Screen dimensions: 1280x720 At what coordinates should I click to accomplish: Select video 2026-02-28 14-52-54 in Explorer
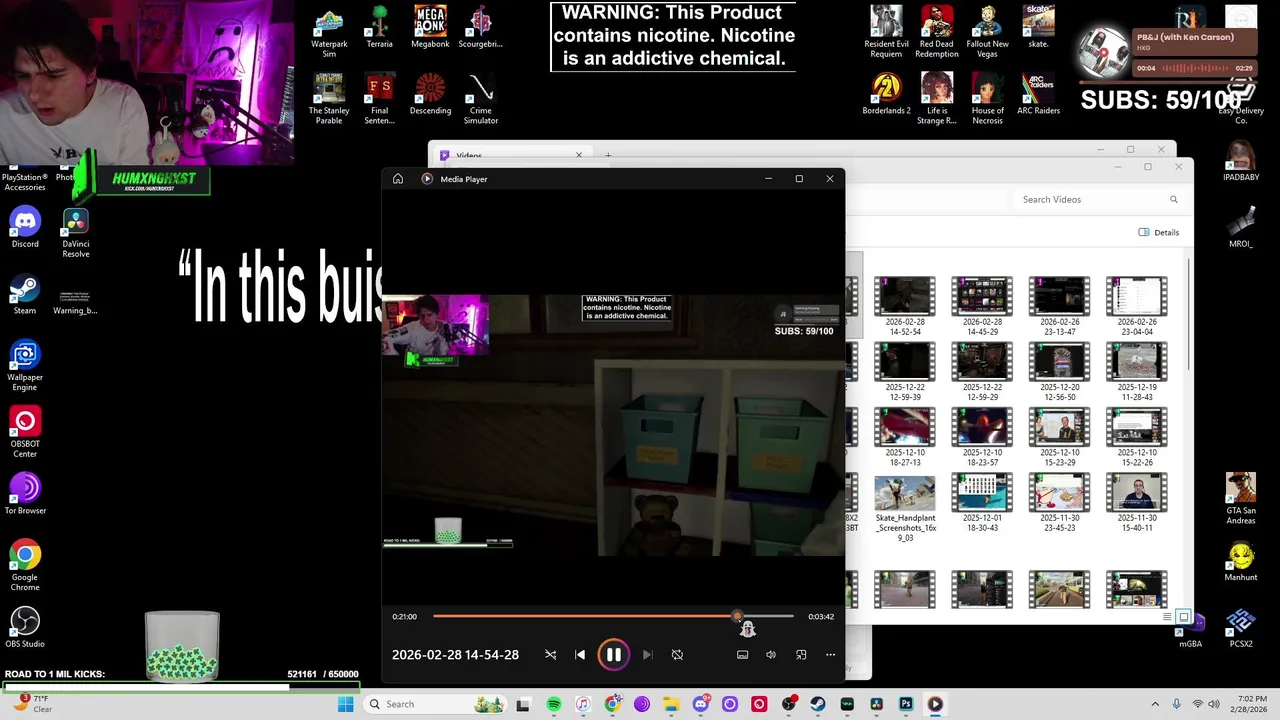pos(905,306)
